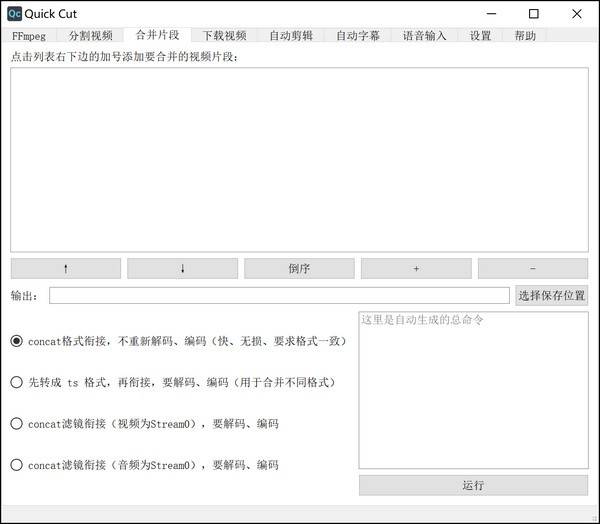Open the 设置 tab
Screen dimensions: 600x524
click(x=480, y=36)
